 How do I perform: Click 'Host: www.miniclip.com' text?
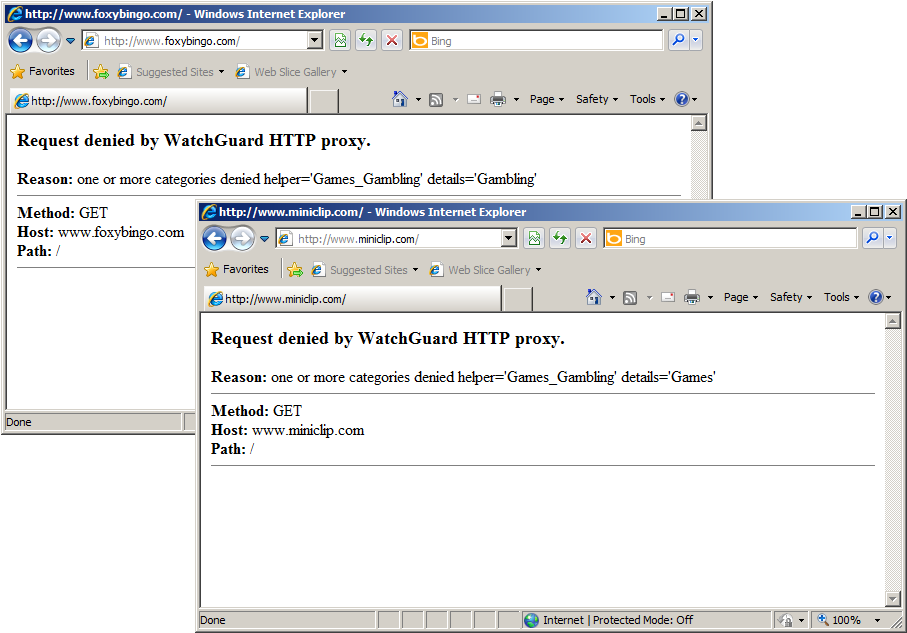click(287, 430)
